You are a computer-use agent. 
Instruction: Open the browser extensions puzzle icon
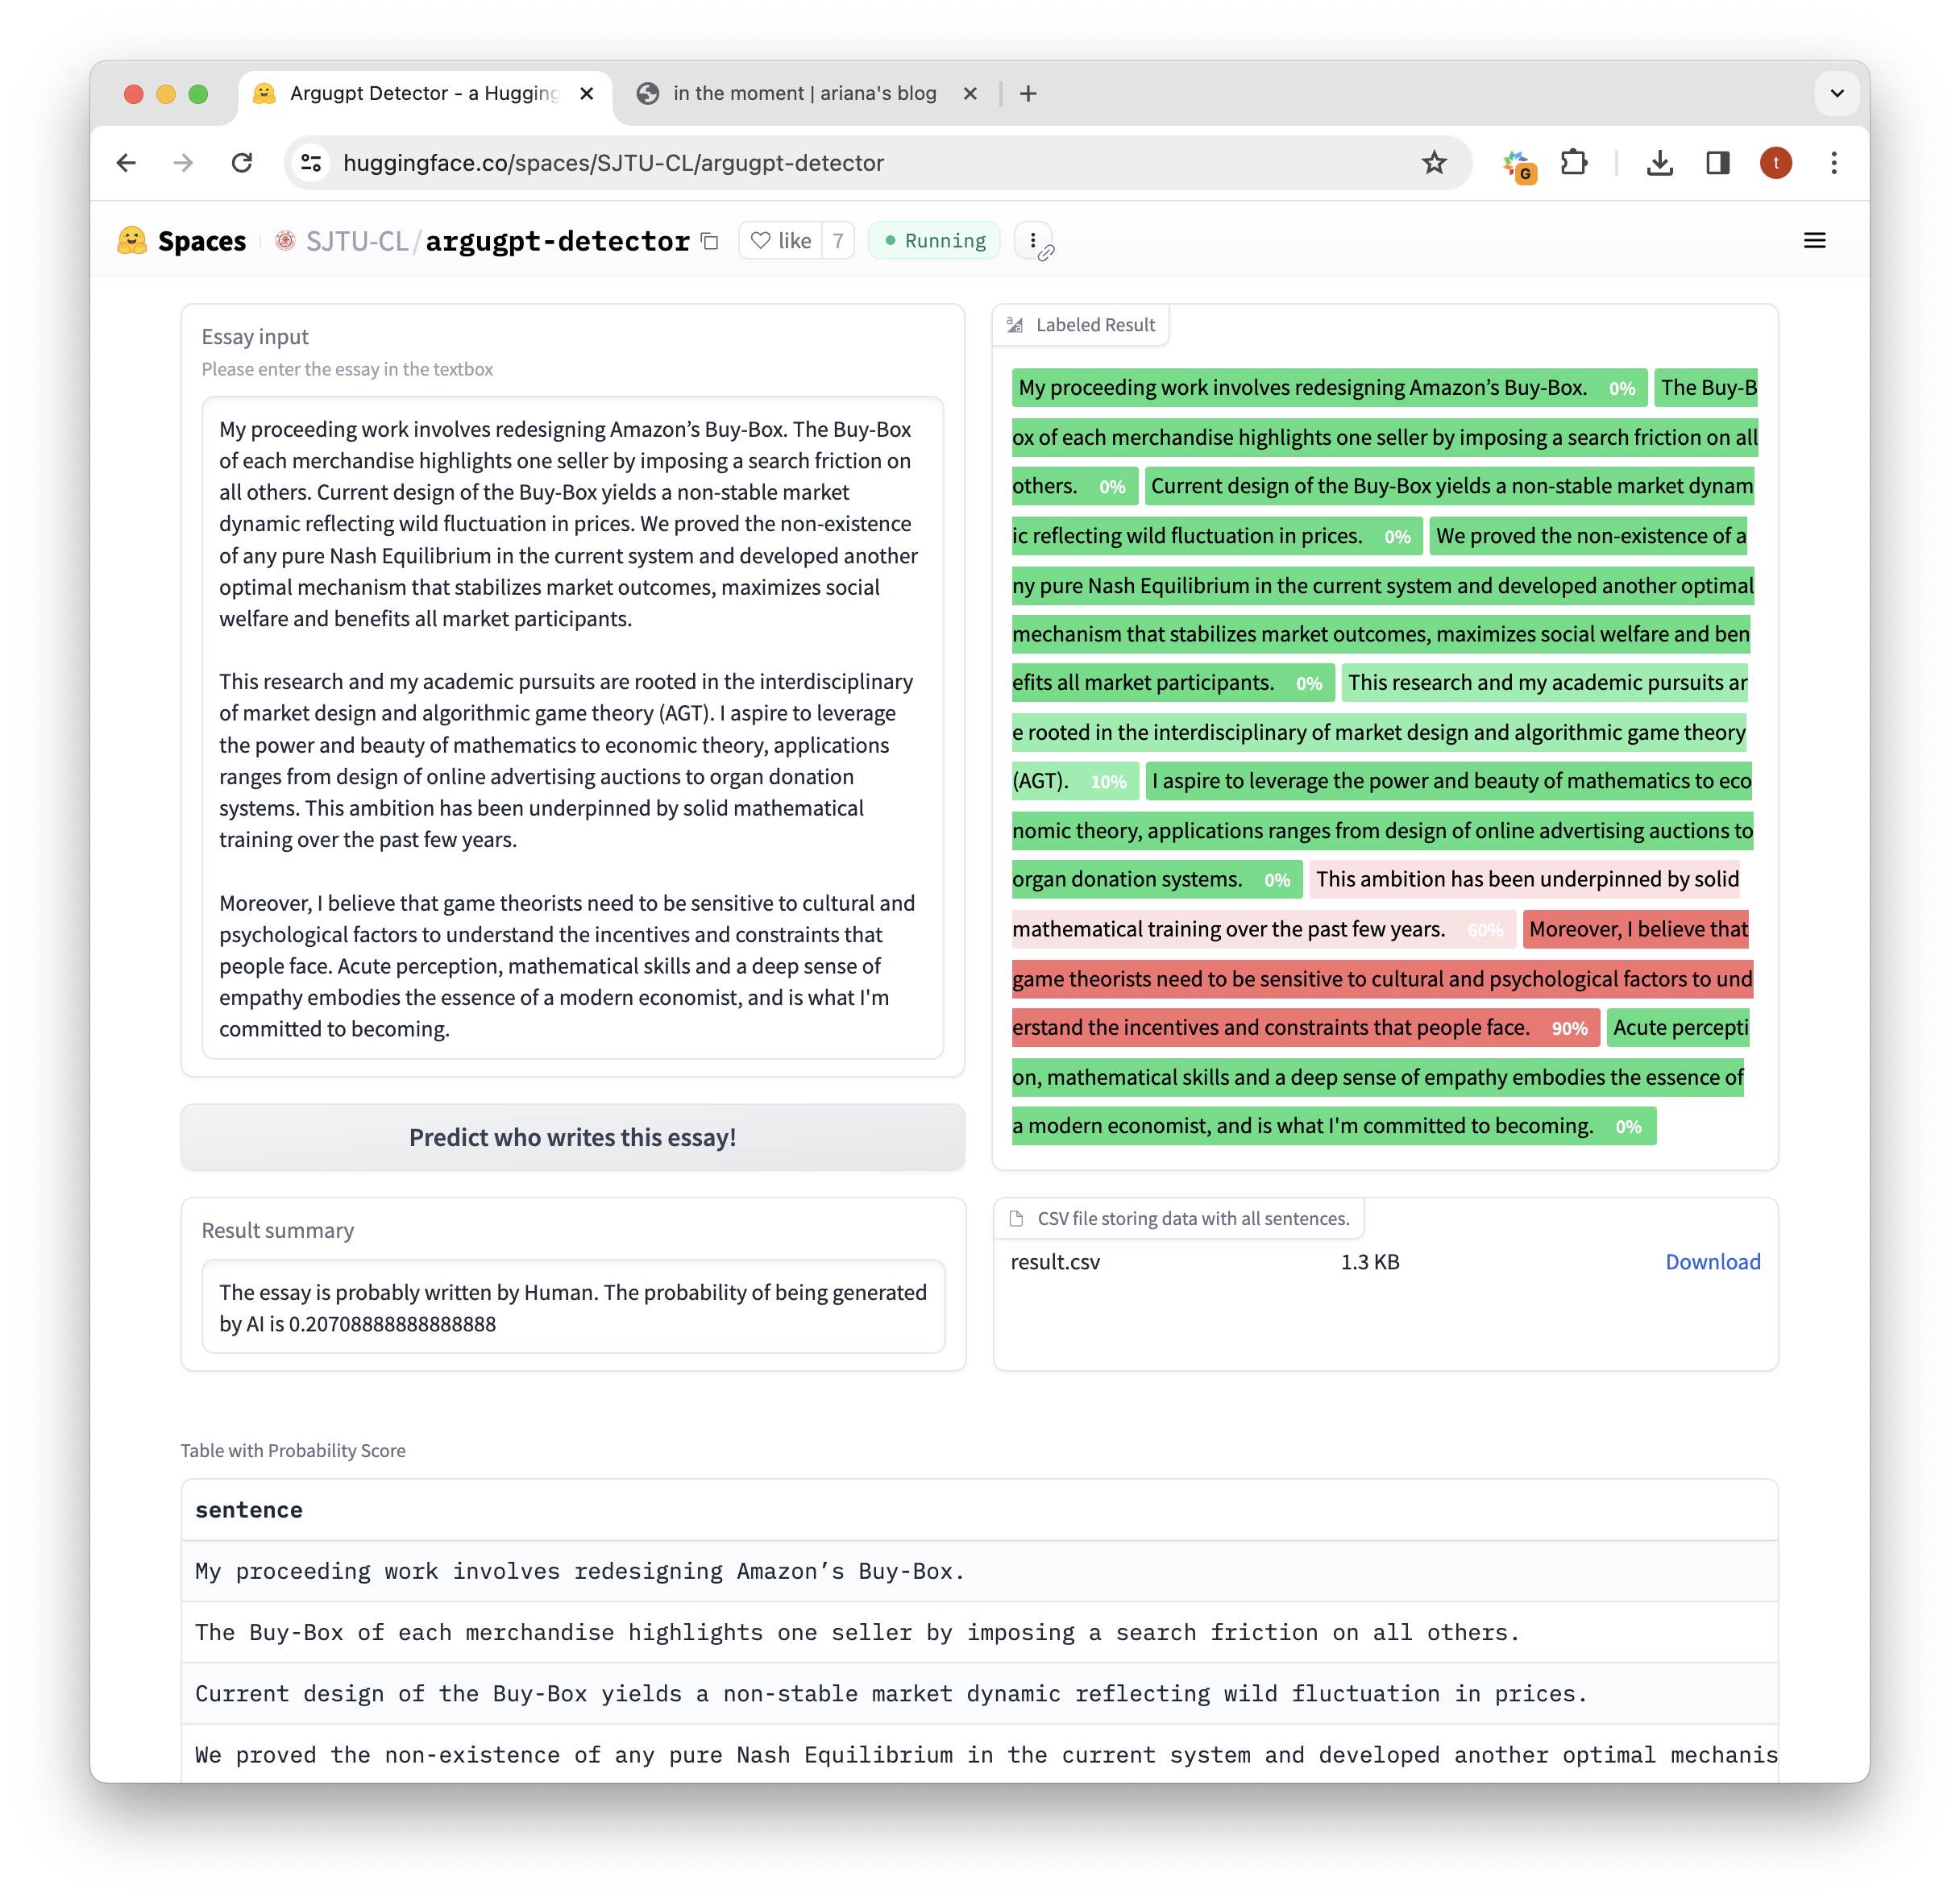[x=1574, y=163]
